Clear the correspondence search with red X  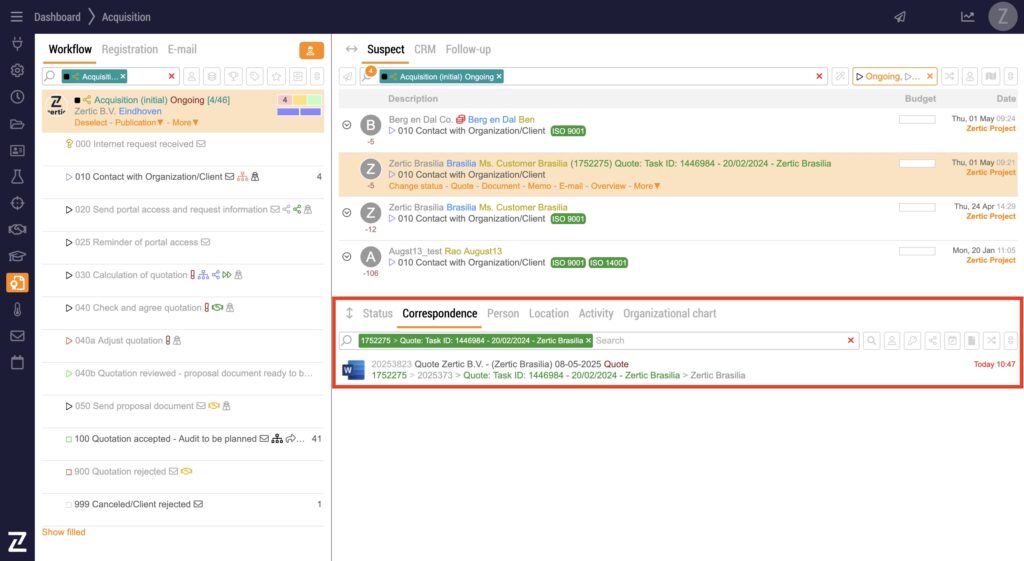pos(851,341)
